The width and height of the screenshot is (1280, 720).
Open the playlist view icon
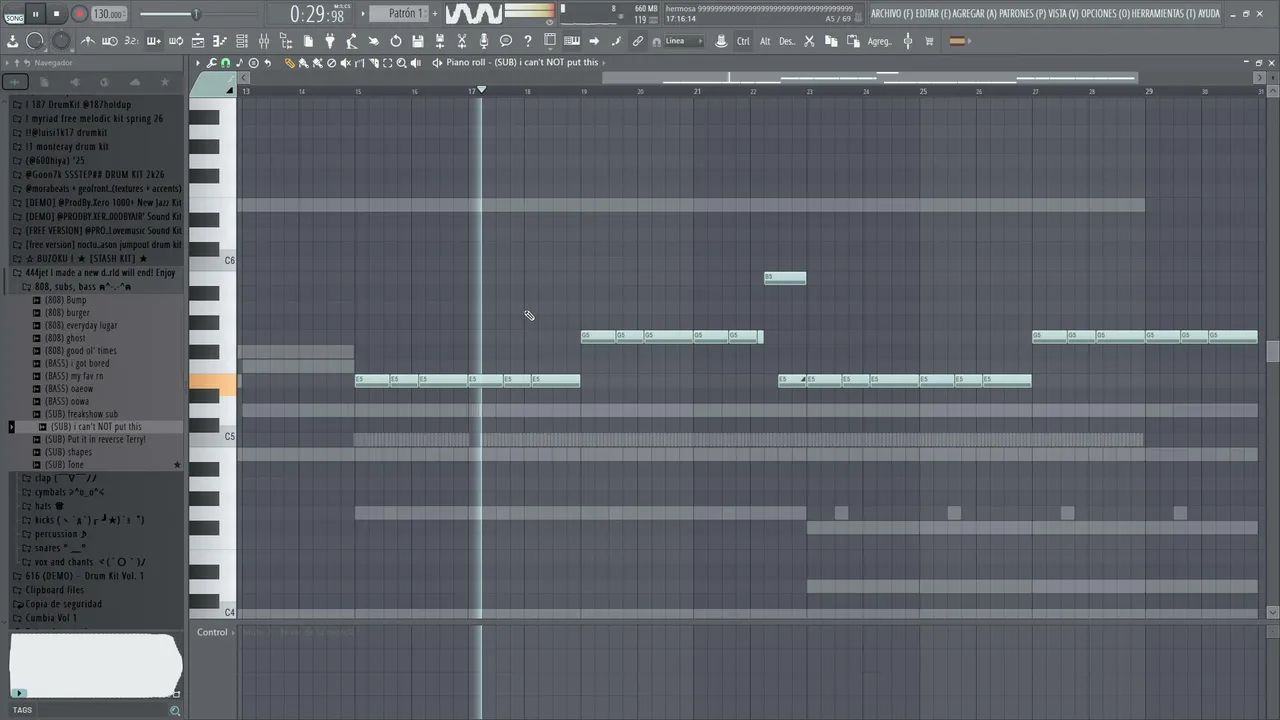[198, 41]
